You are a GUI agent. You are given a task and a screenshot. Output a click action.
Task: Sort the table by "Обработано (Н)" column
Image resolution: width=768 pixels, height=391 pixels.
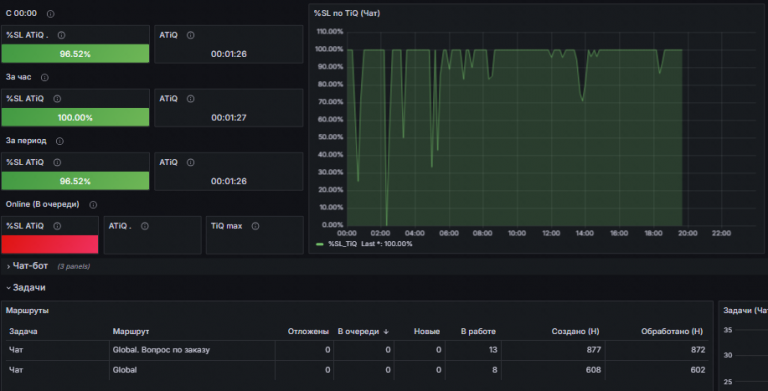pyautogui.click(x=672, y=332)
